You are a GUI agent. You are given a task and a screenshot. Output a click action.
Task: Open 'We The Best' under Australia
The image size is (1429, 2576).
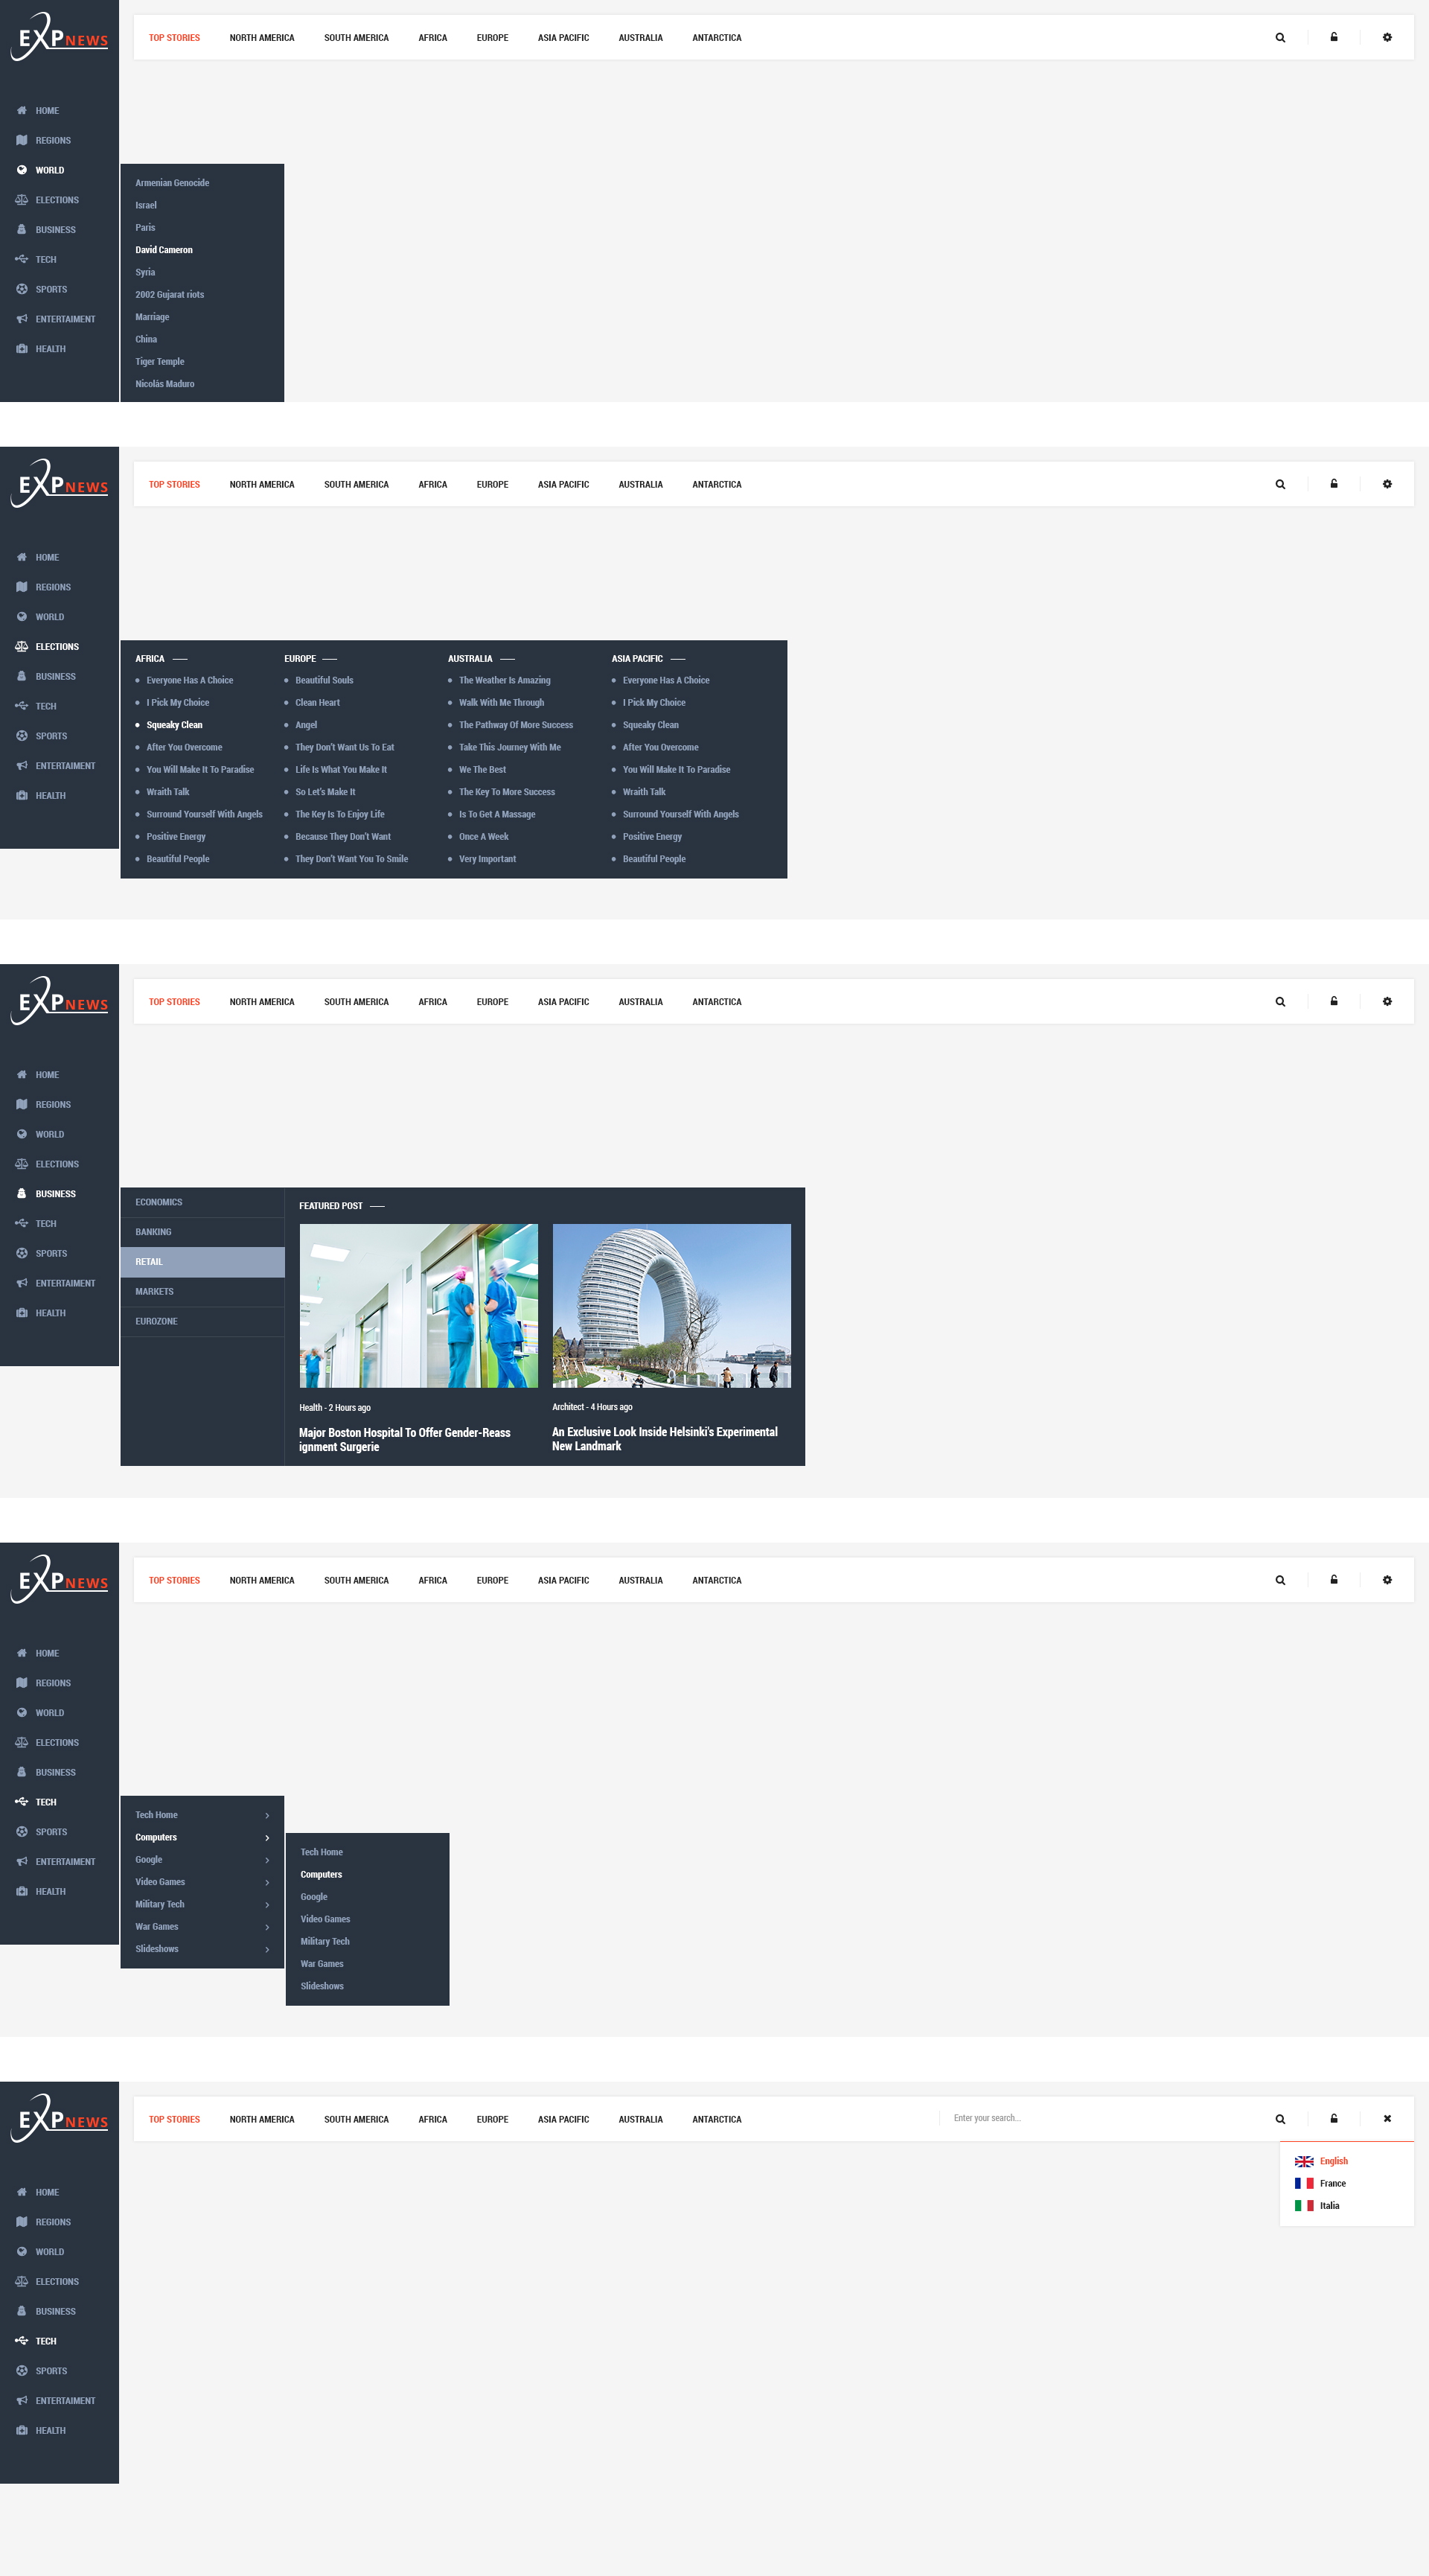(482, 770)
